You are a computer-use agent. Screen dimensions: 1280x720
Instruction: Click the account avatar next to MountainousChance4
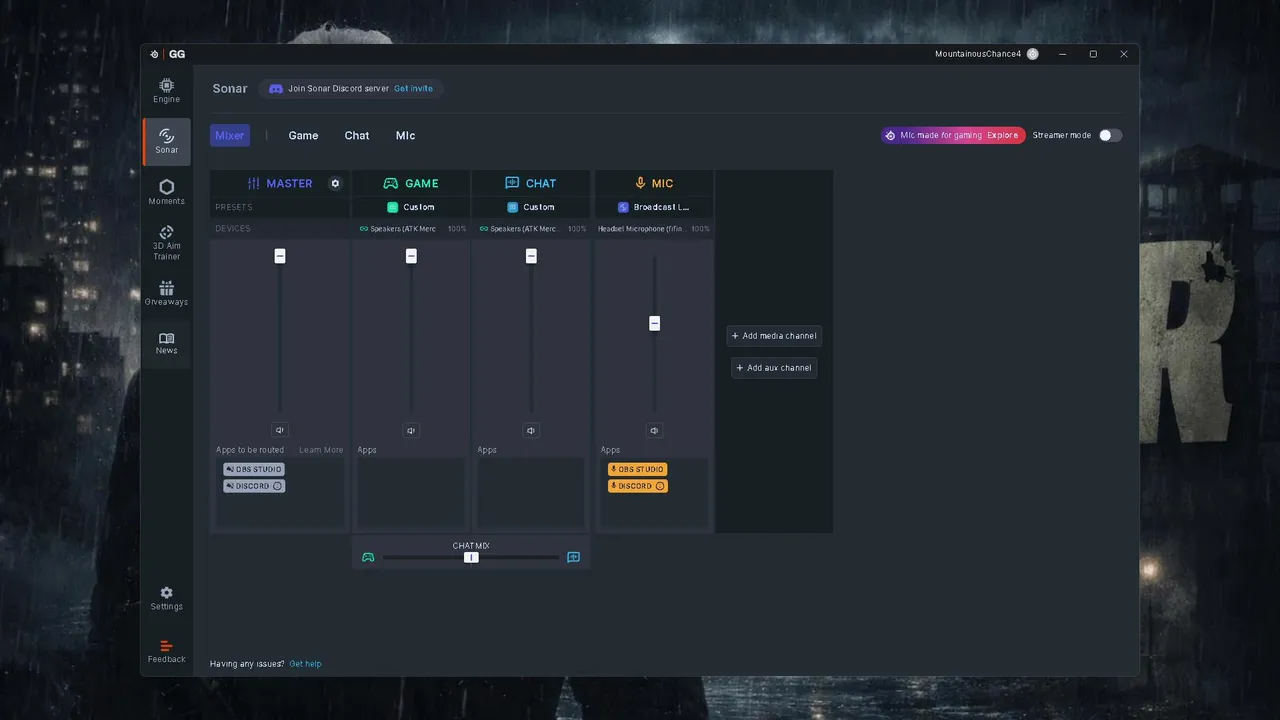tap(1032, 54)
